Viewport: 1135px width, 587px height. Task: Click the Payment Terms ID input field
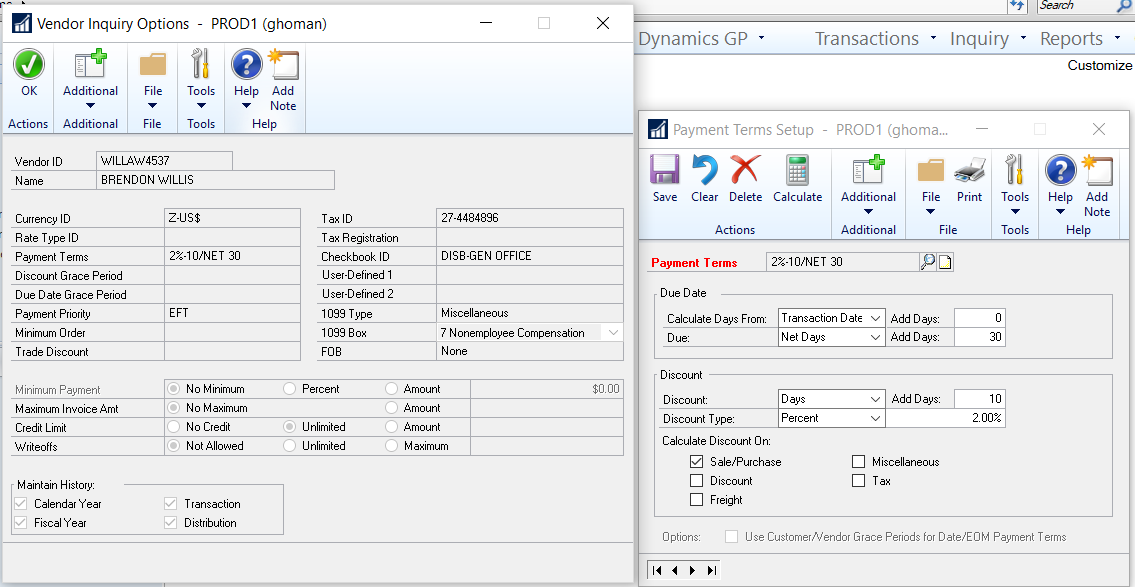(x=843, y=262)
